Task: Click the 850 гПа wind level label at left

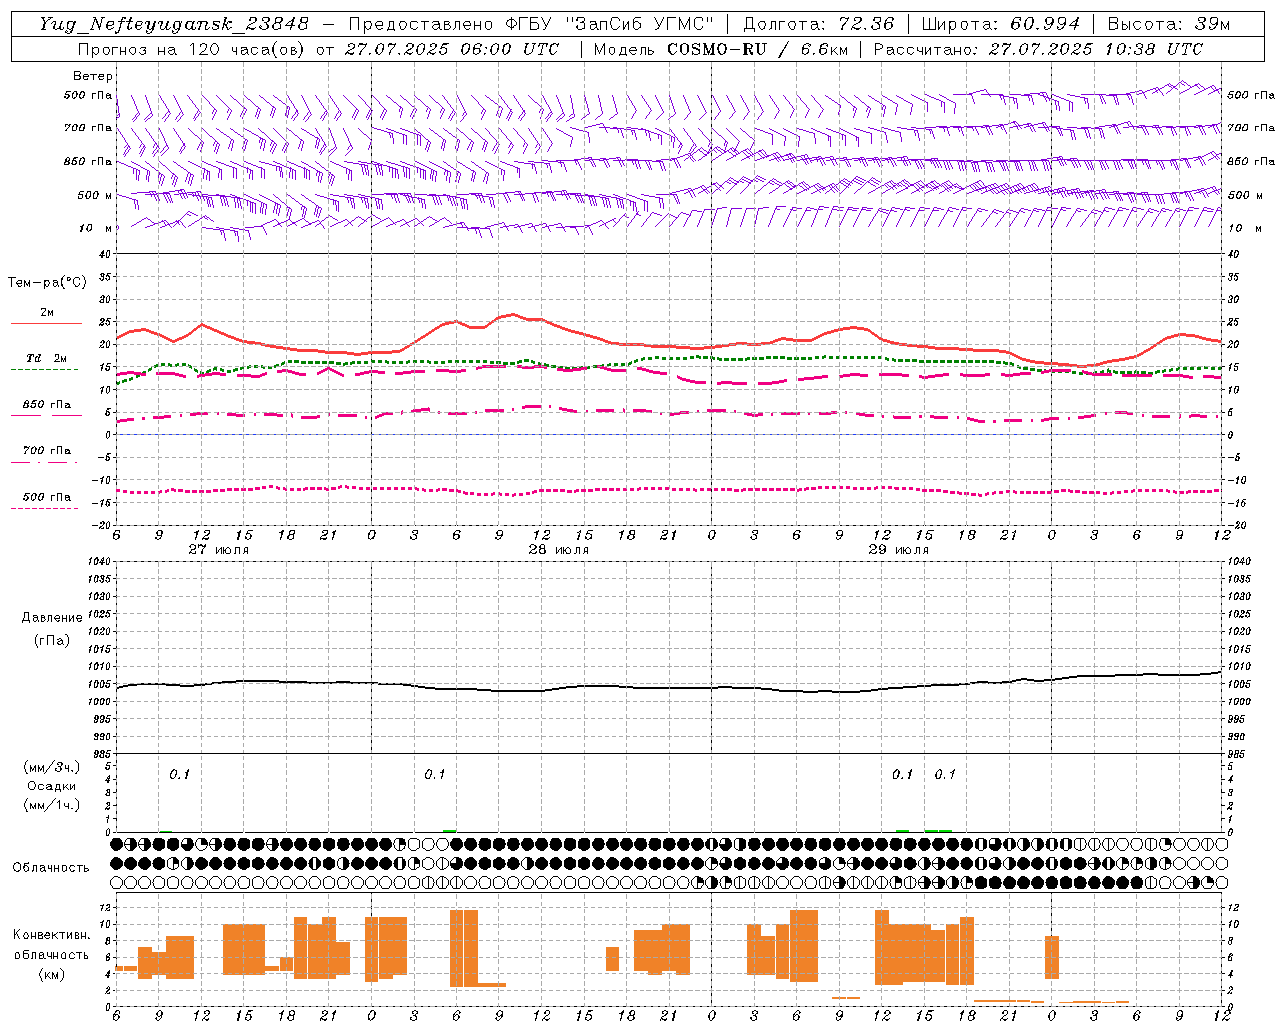Action: (88, 161)
